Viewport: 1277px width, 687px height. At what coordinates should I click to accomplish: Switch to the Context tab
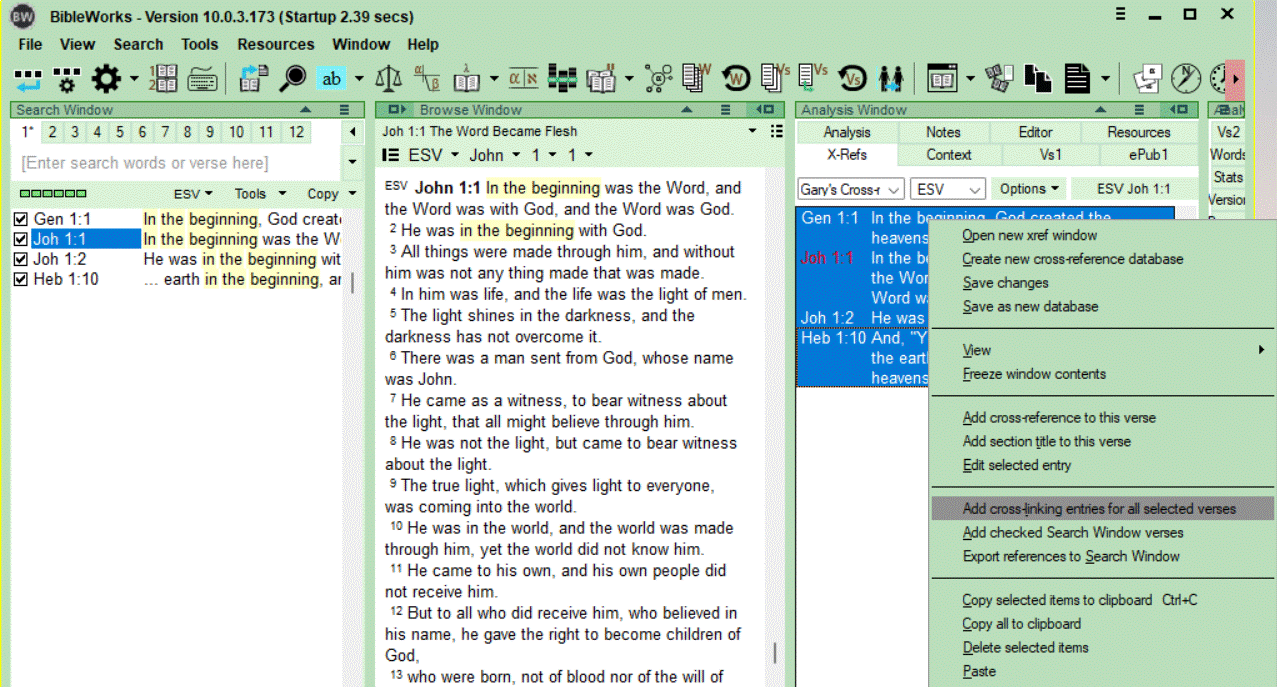click(949, 155)
